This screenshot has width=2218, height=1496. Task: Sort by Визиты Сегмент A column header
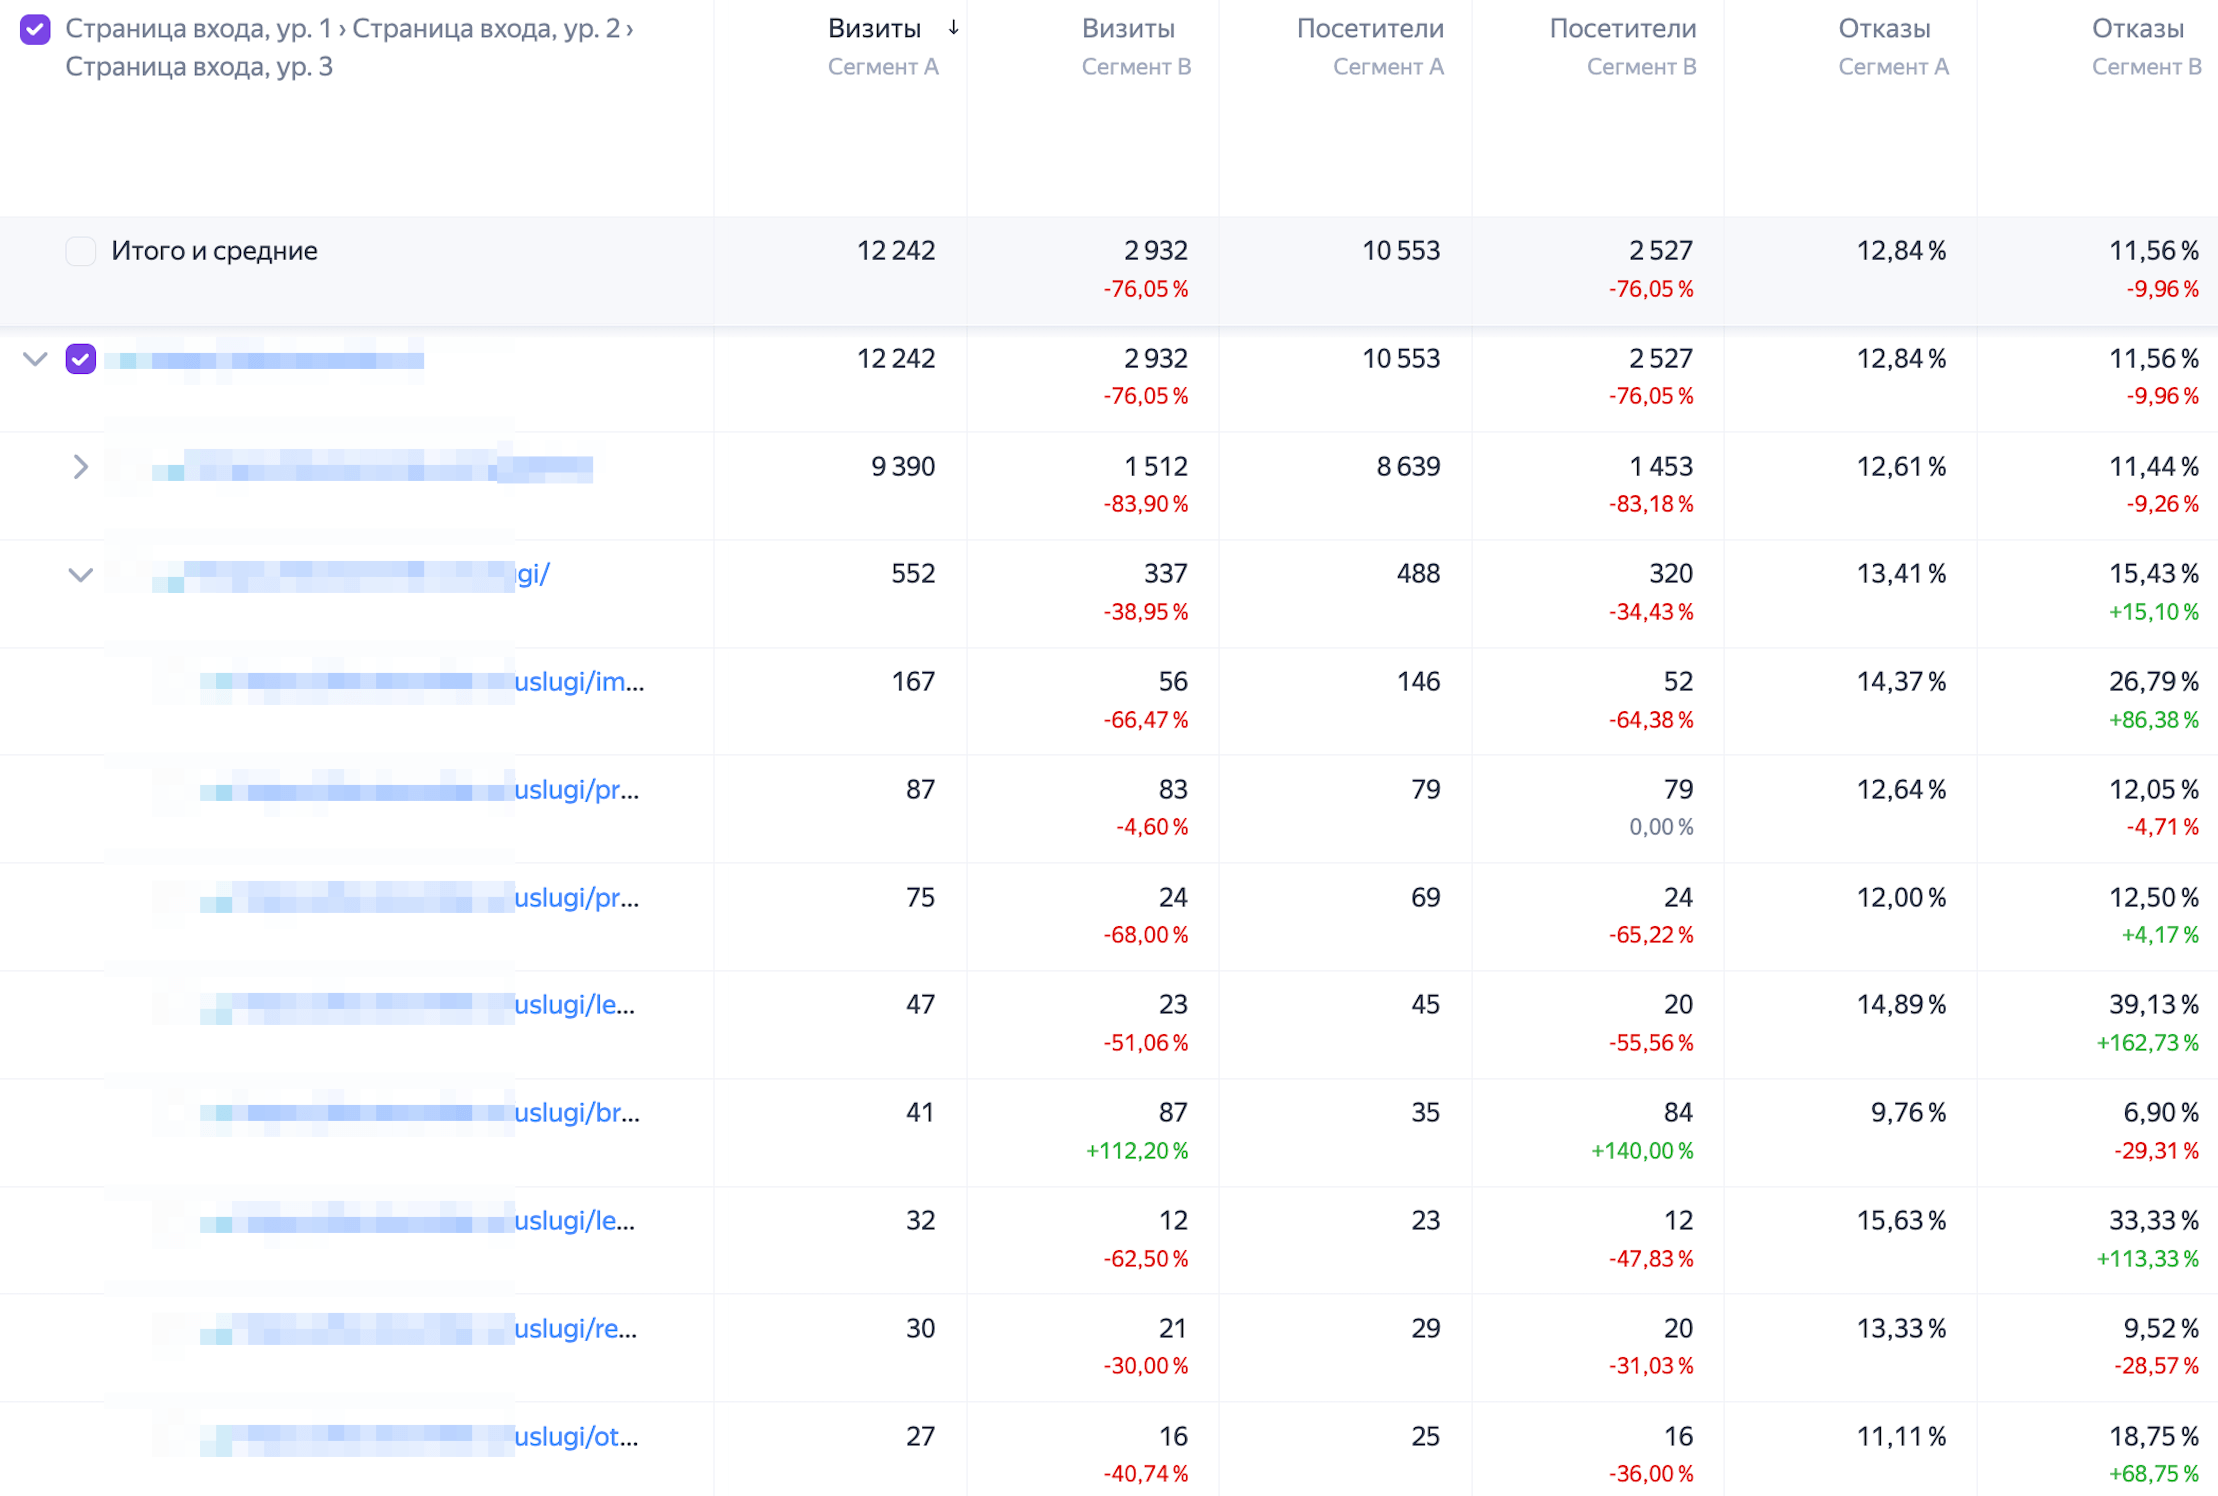pos(874,29)
